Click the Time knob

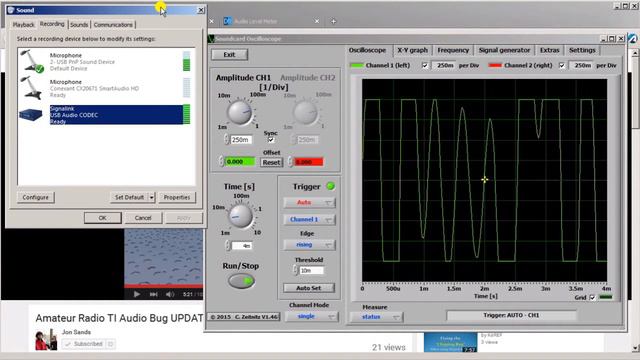[x=241, y=216]
